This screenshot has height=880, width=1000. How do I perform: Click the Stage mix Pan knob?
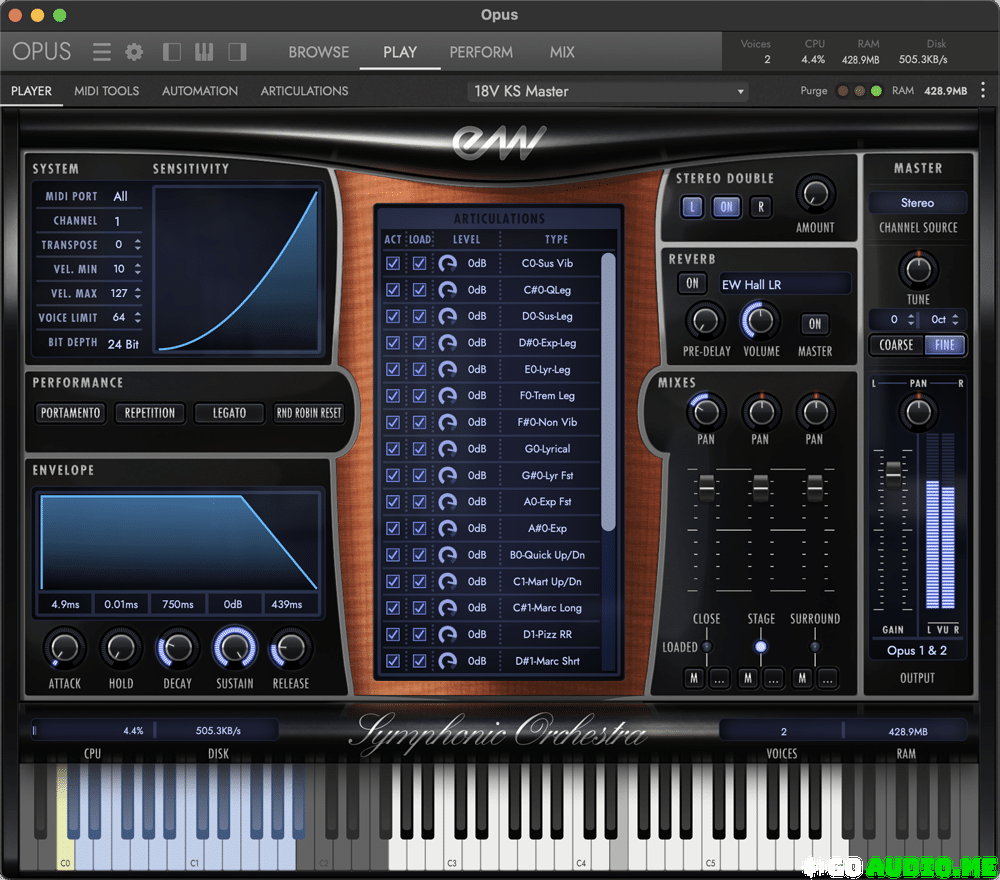coord(761,412)
